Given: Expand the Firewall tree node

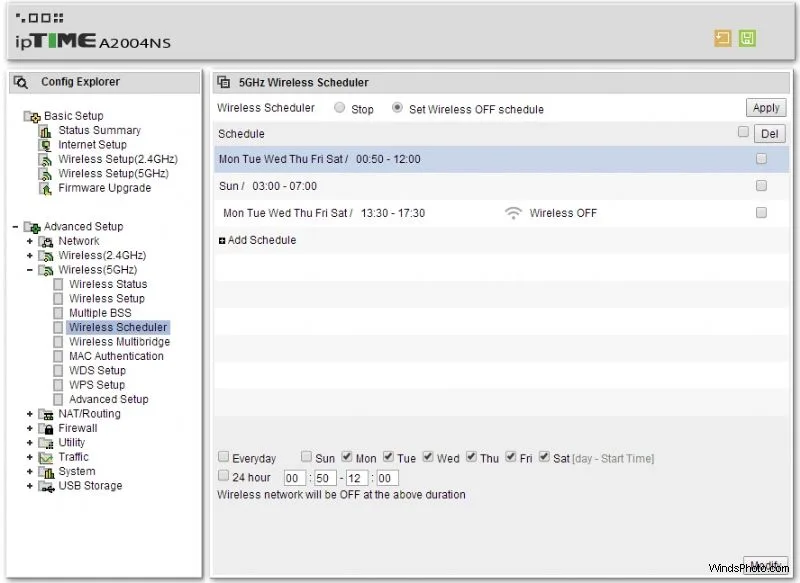Looking at the screenshot, I should tap(30, 428).
